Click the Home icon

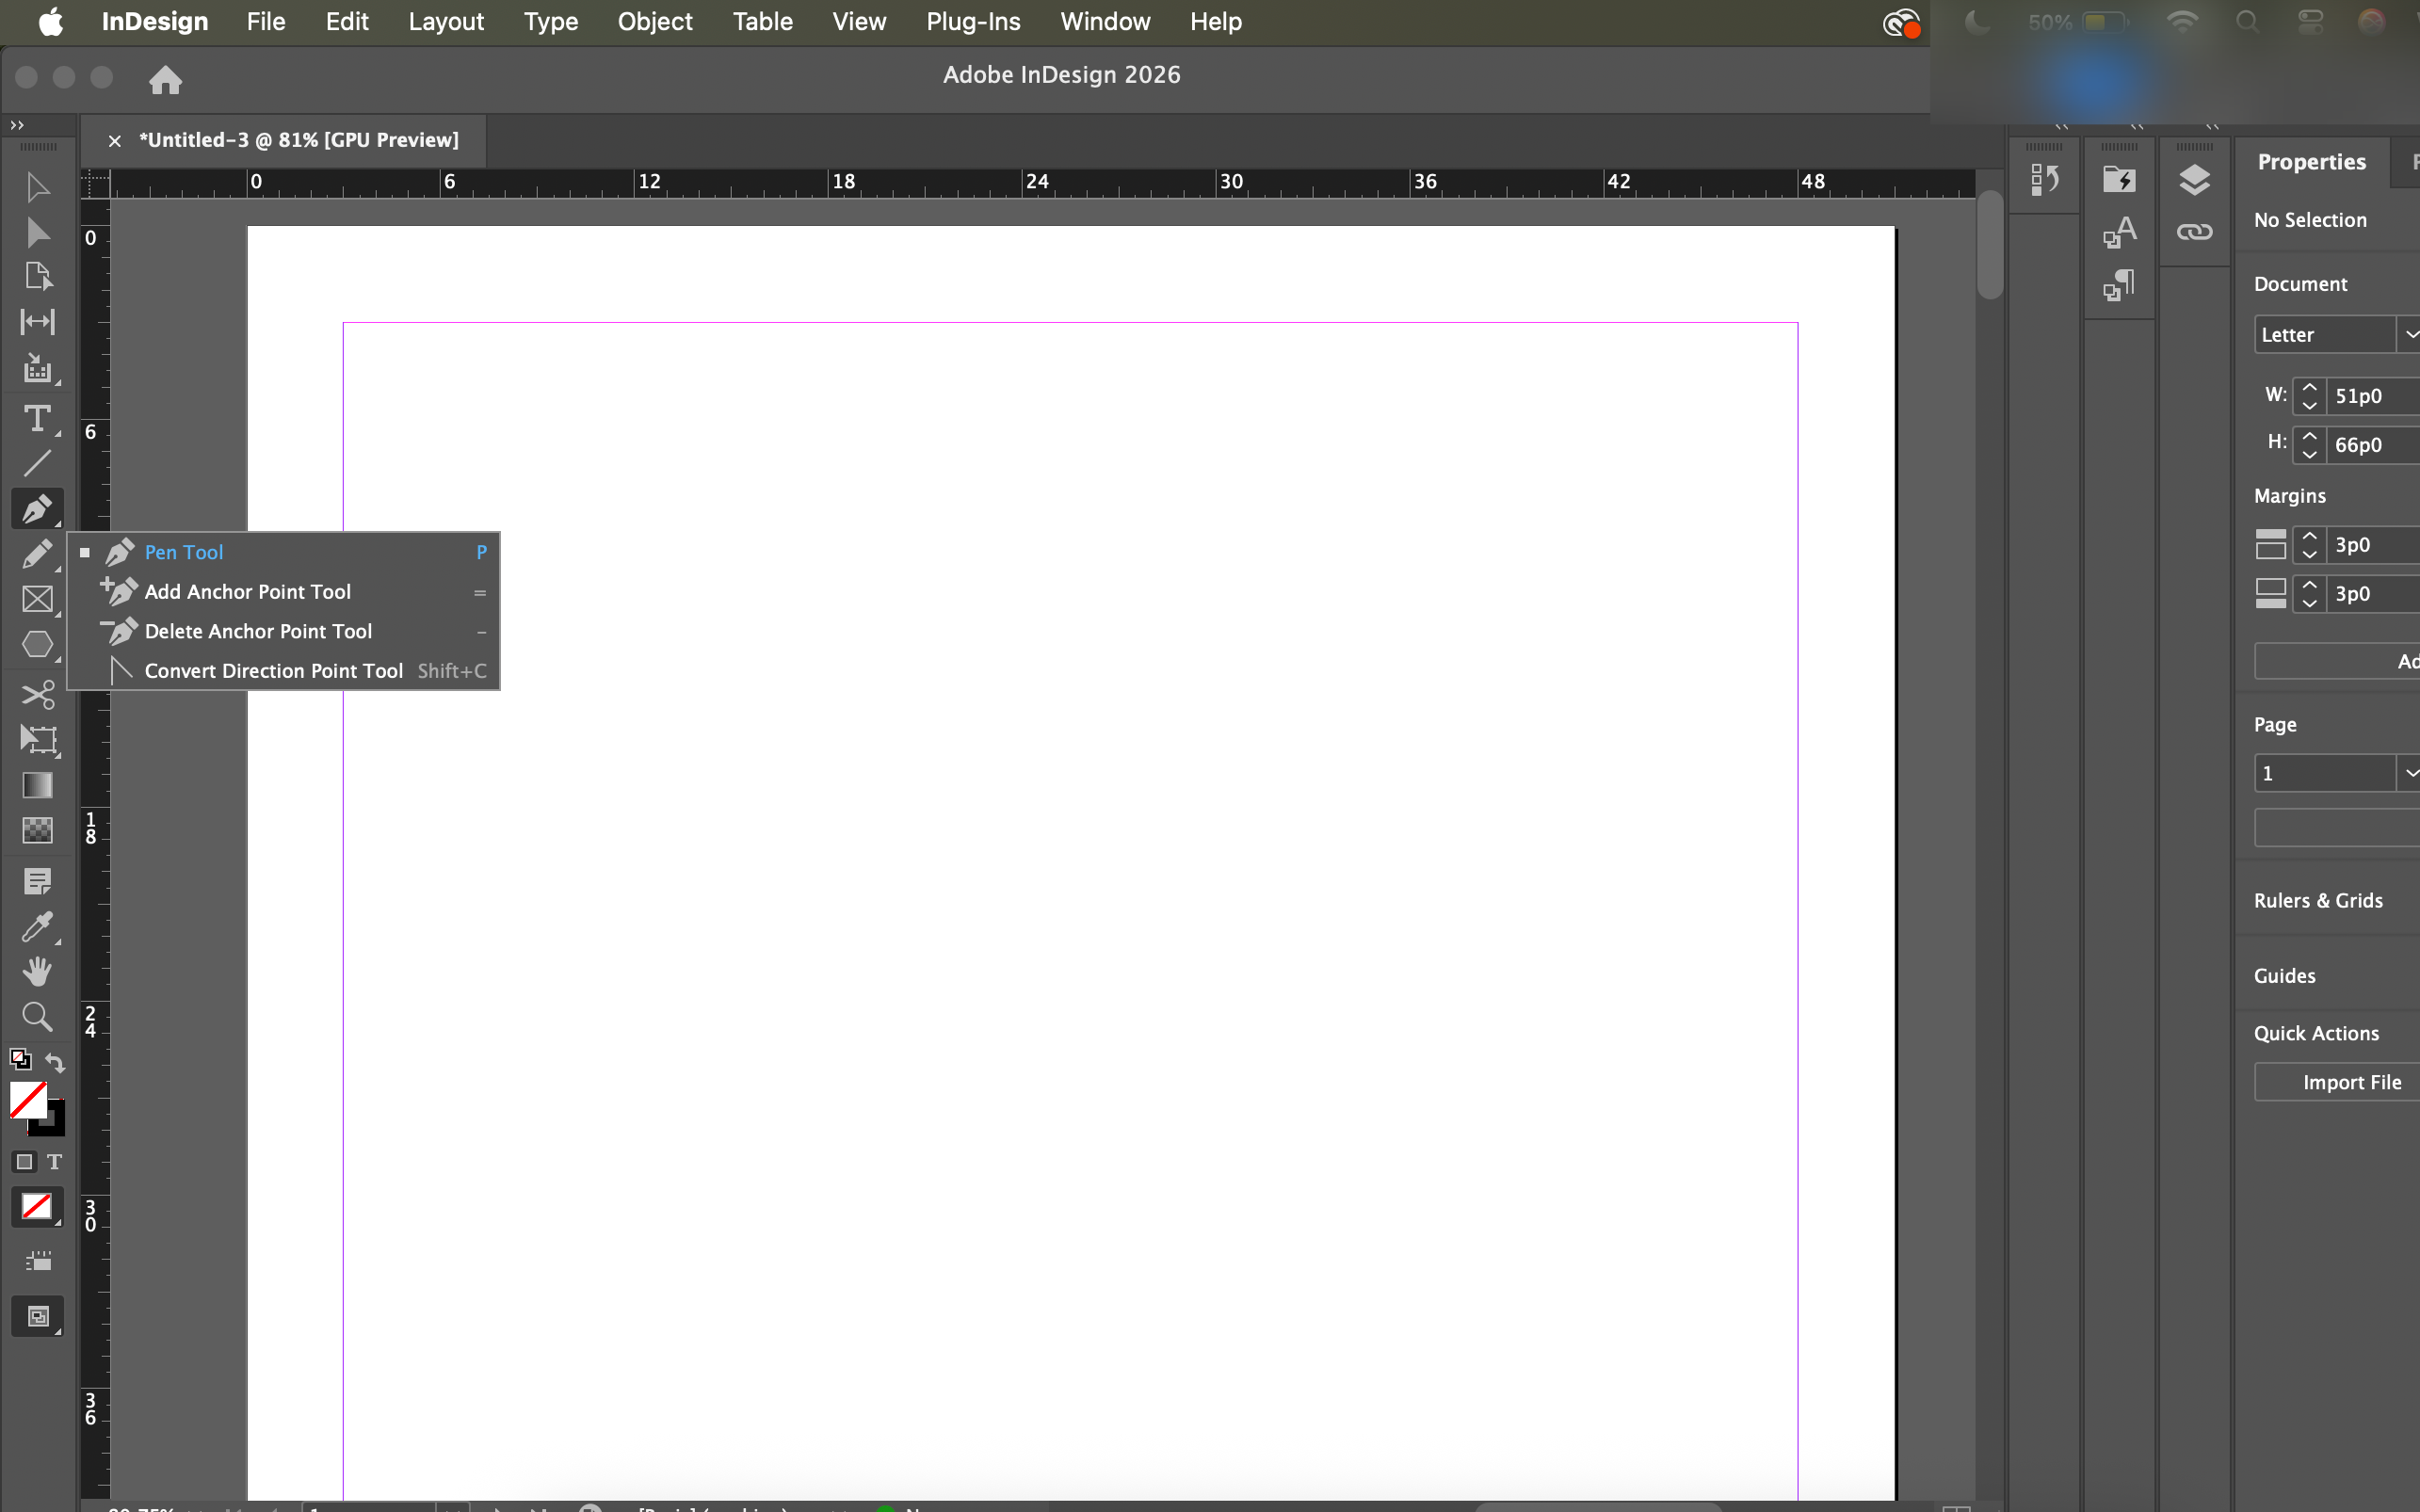pos(165,80)
